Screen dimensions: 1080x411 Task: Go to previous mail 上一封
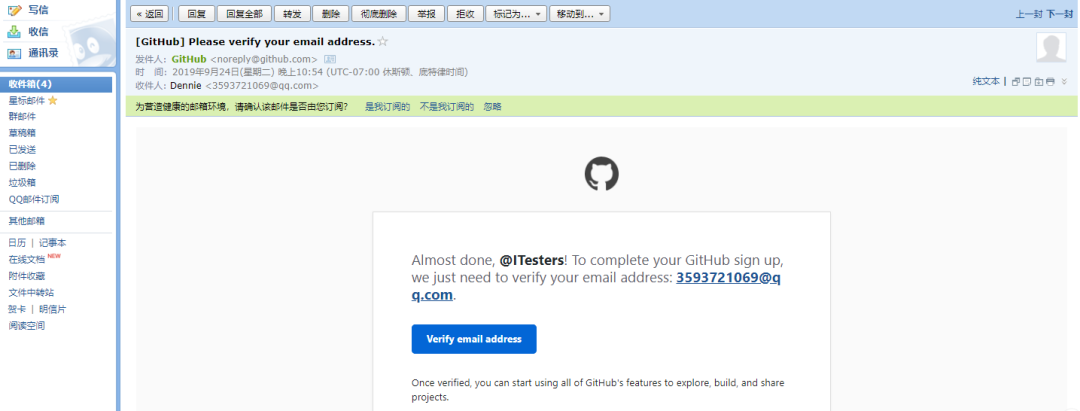point(1029,14)
